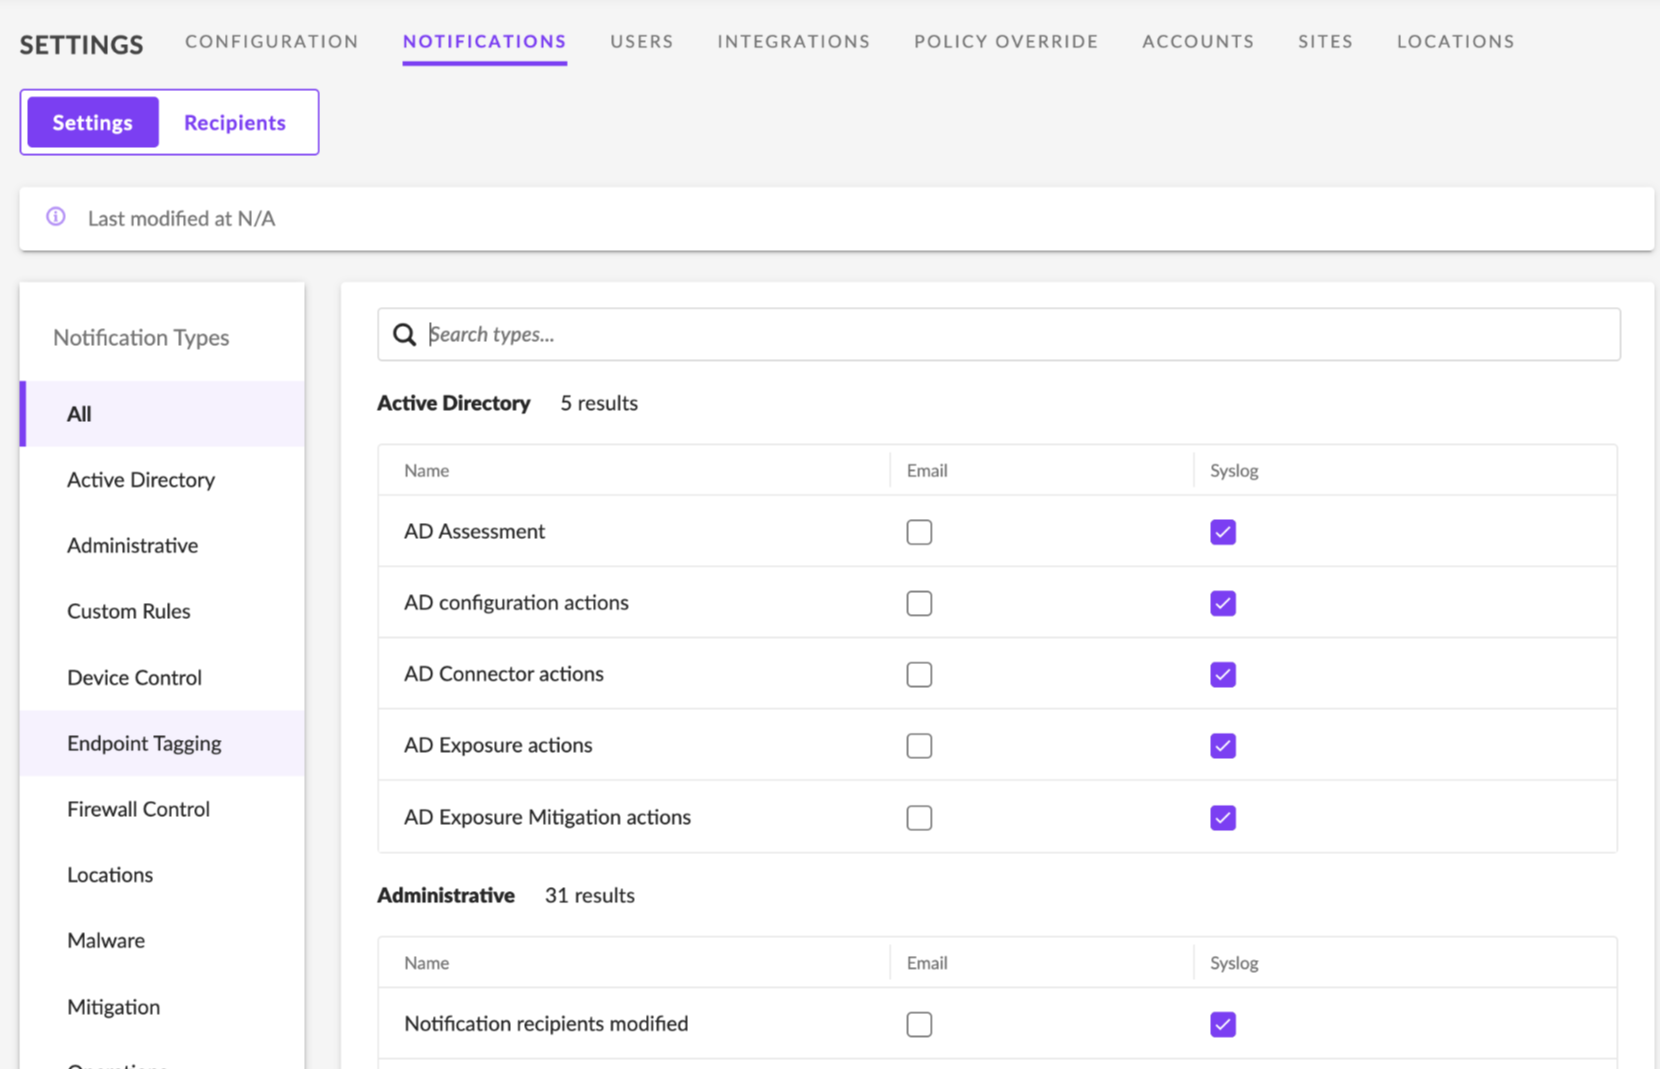Uncheck Syslog for AD Exposure actions
Image resolution: width=1660 pixels, height=1069 pixels.
(x=1222, y=746)
